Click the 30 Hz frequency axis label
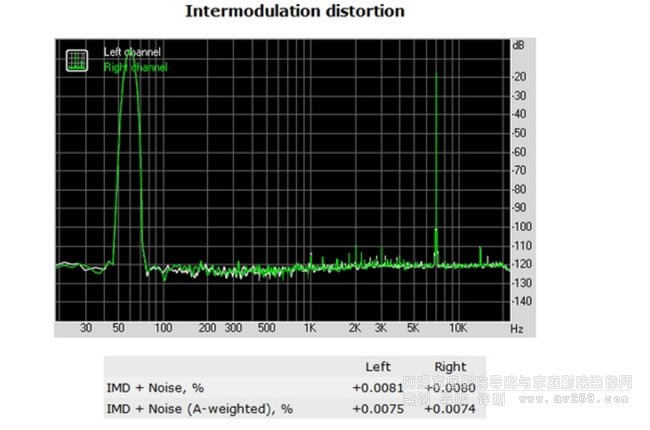This screenshot has height=430, width=650. coord(86,328)
